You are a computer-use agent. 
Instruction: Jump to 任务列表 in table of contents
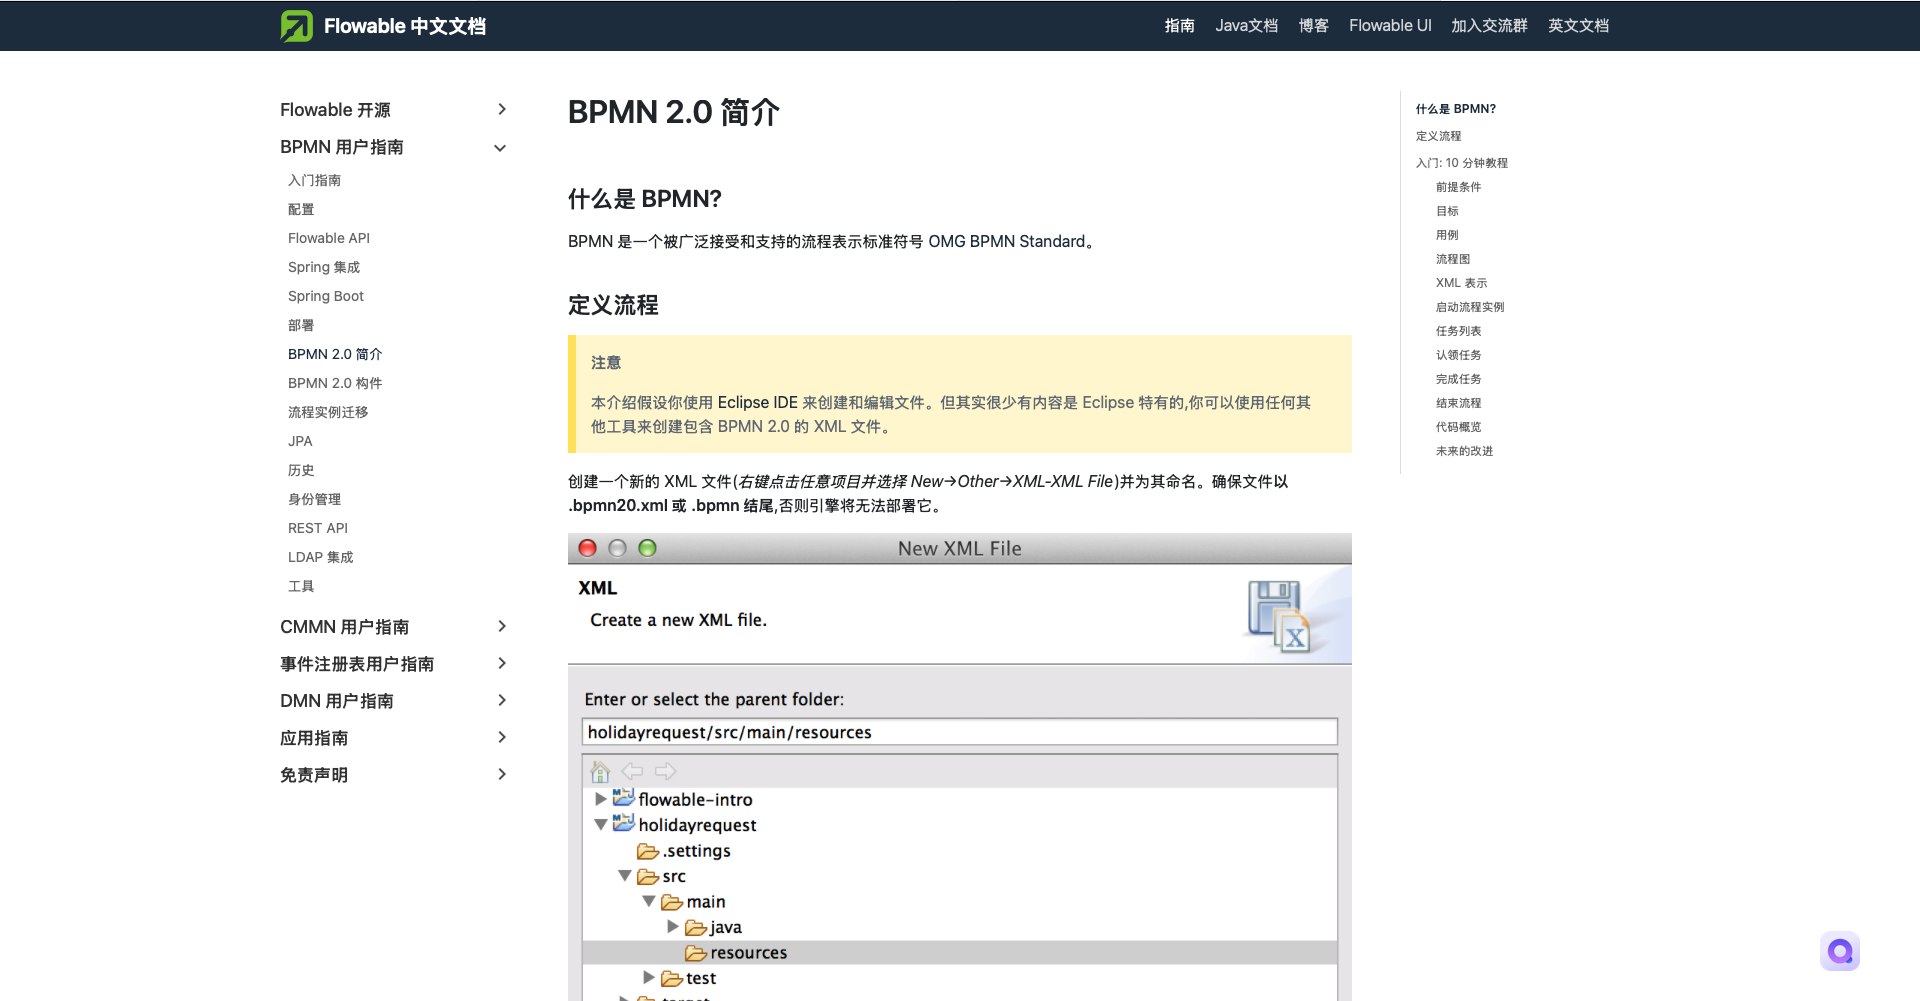tap(1459, 331)
